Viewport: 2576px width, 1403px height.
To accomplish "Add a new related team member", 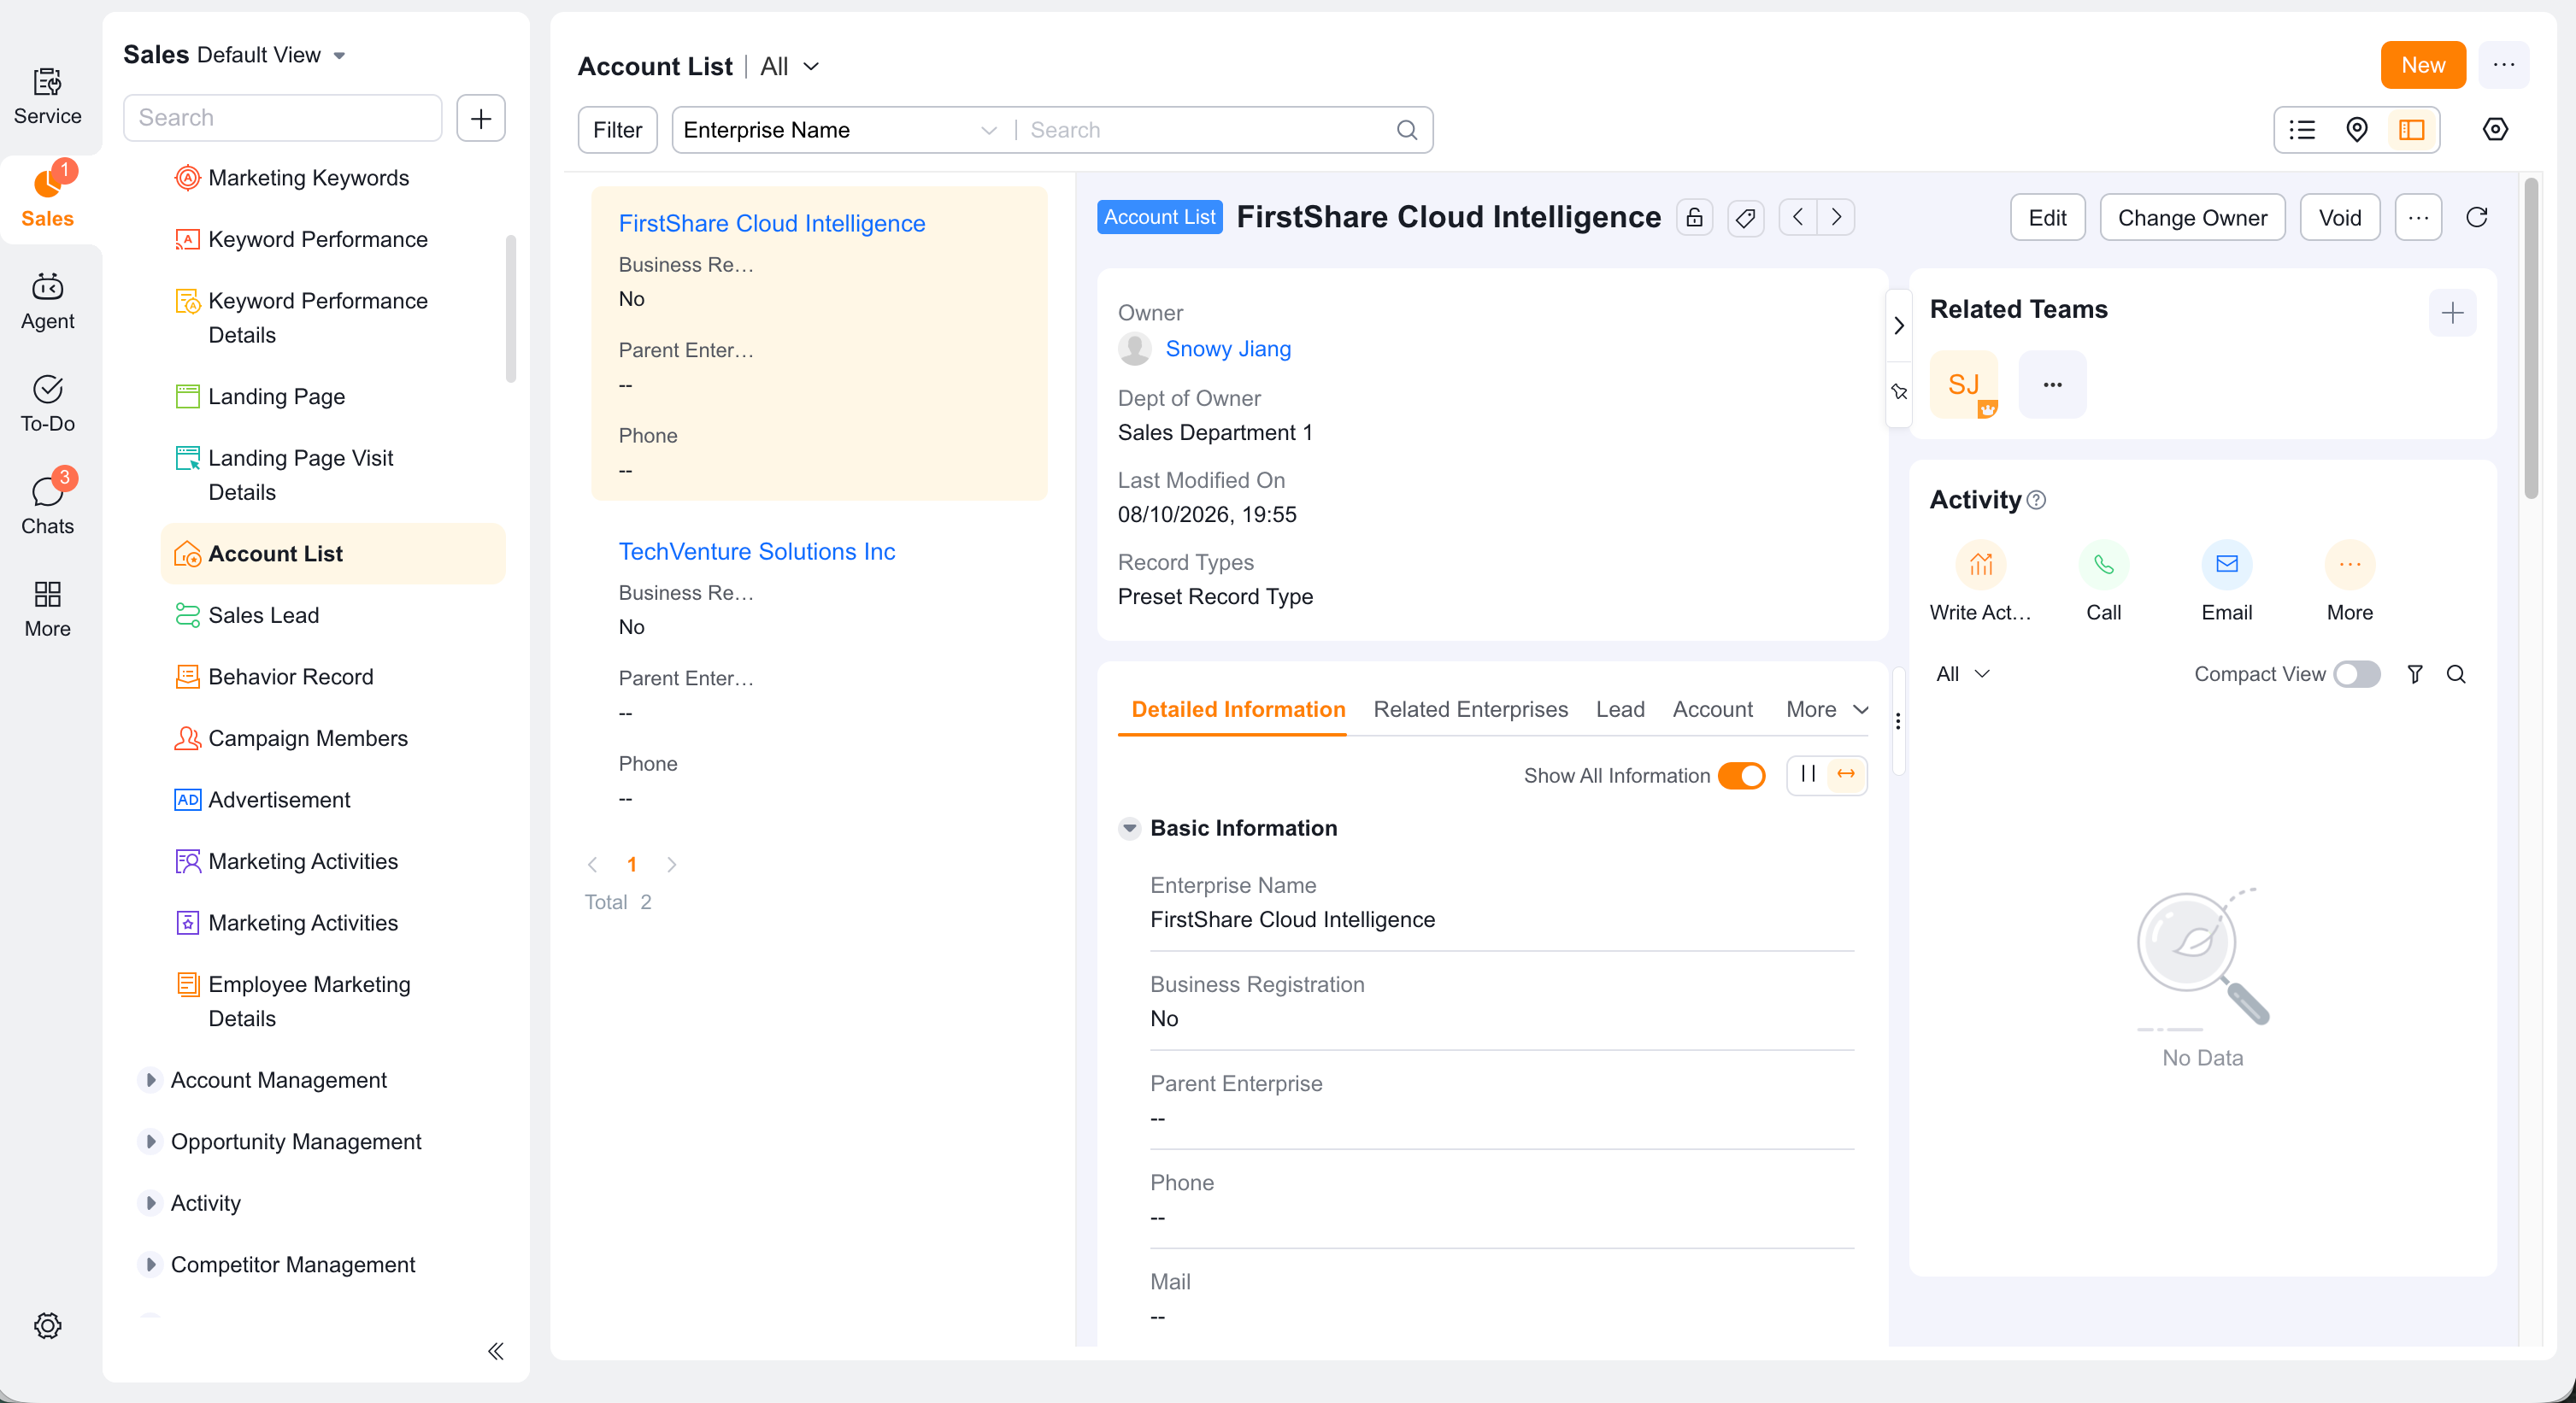I will click(x=2452, y=313).
